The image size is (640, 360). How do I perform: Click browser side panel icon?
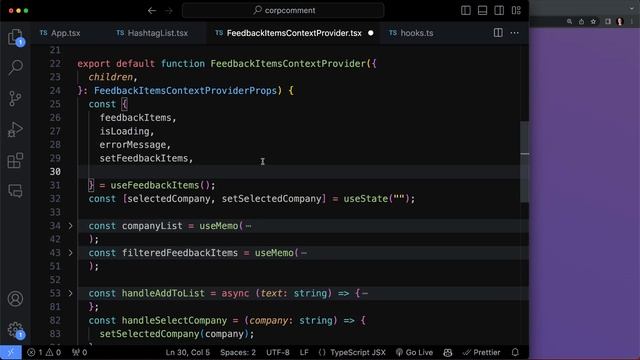[608, 22]
